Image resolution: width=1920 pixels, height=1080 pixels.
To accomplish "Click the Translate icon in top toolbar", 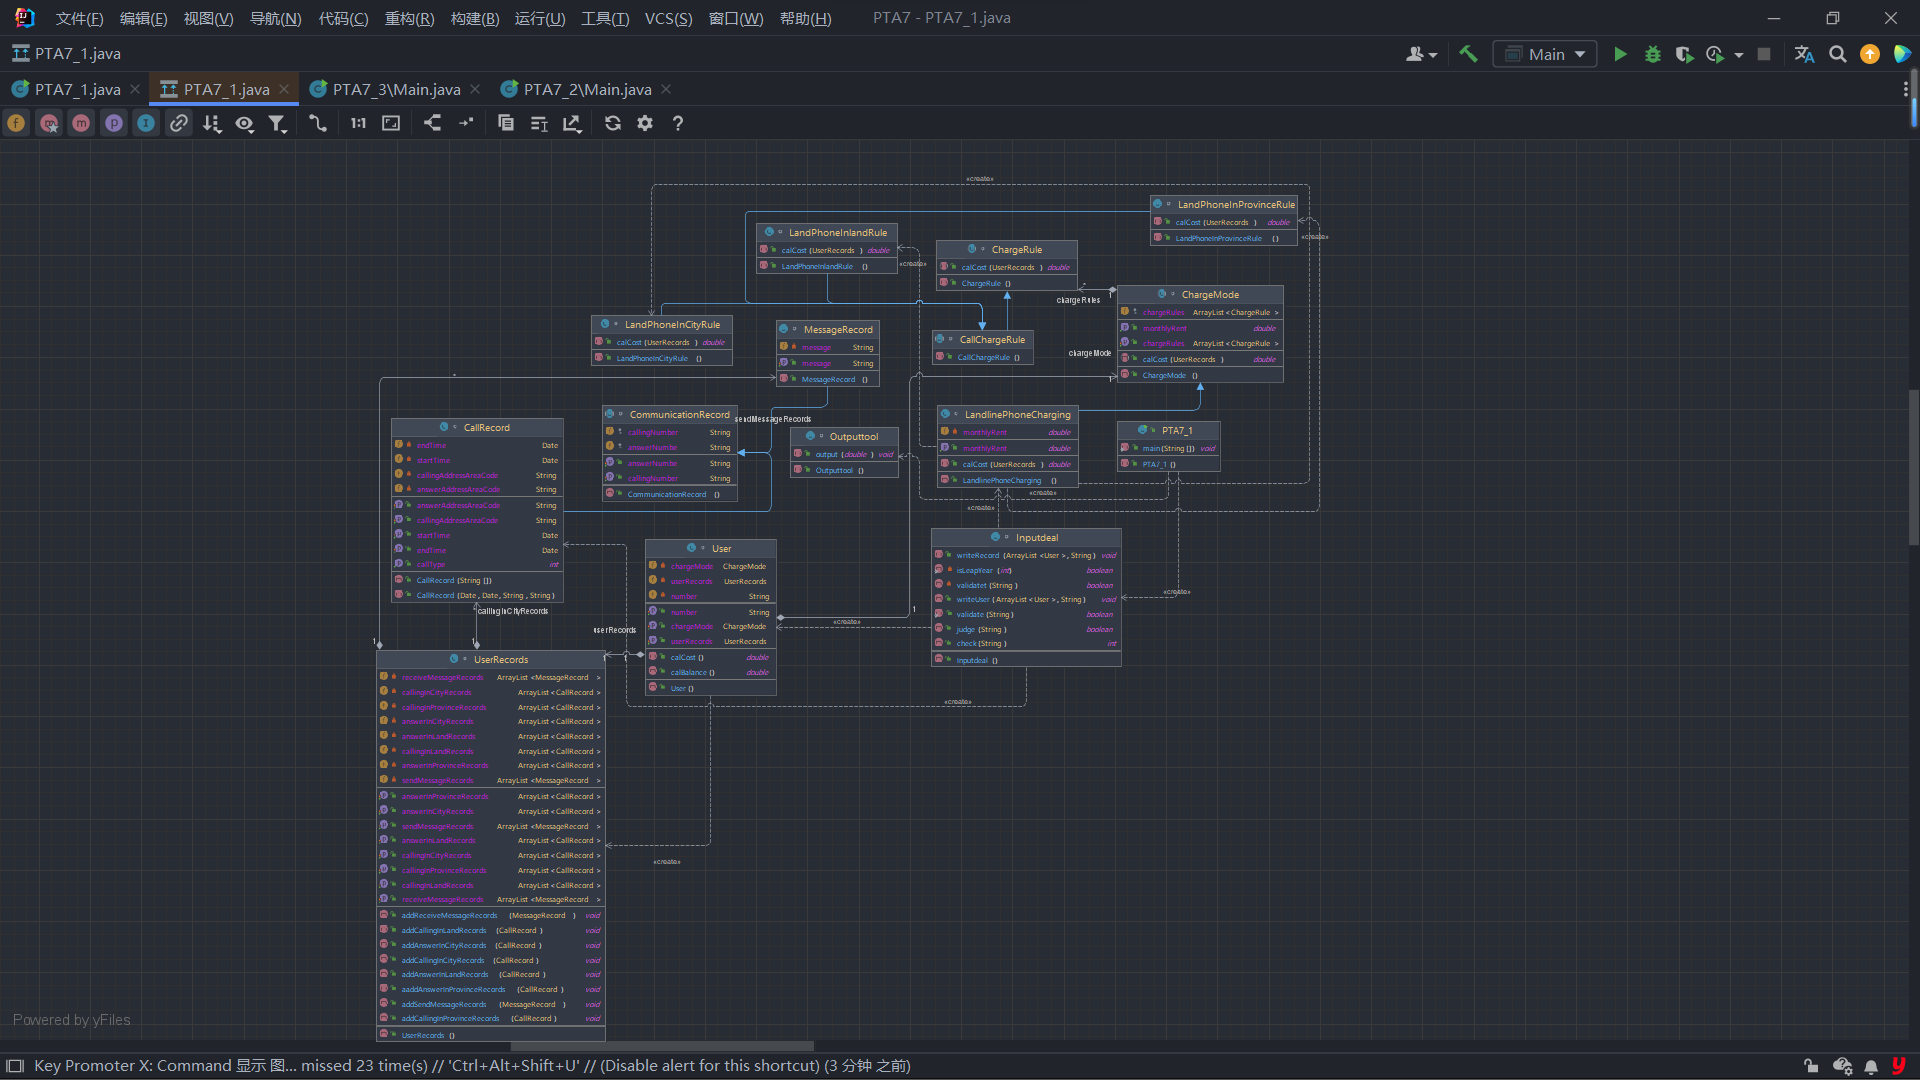I will click(1803, 54).
